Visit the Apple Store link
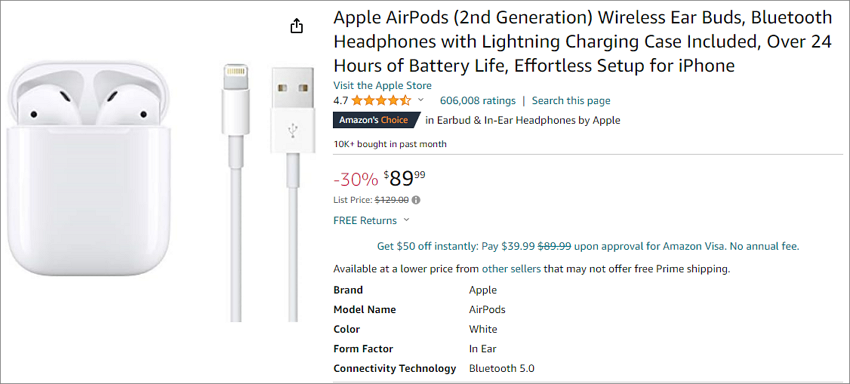The width and height of the screenshot is (850, 384). (x=382, y=85)
